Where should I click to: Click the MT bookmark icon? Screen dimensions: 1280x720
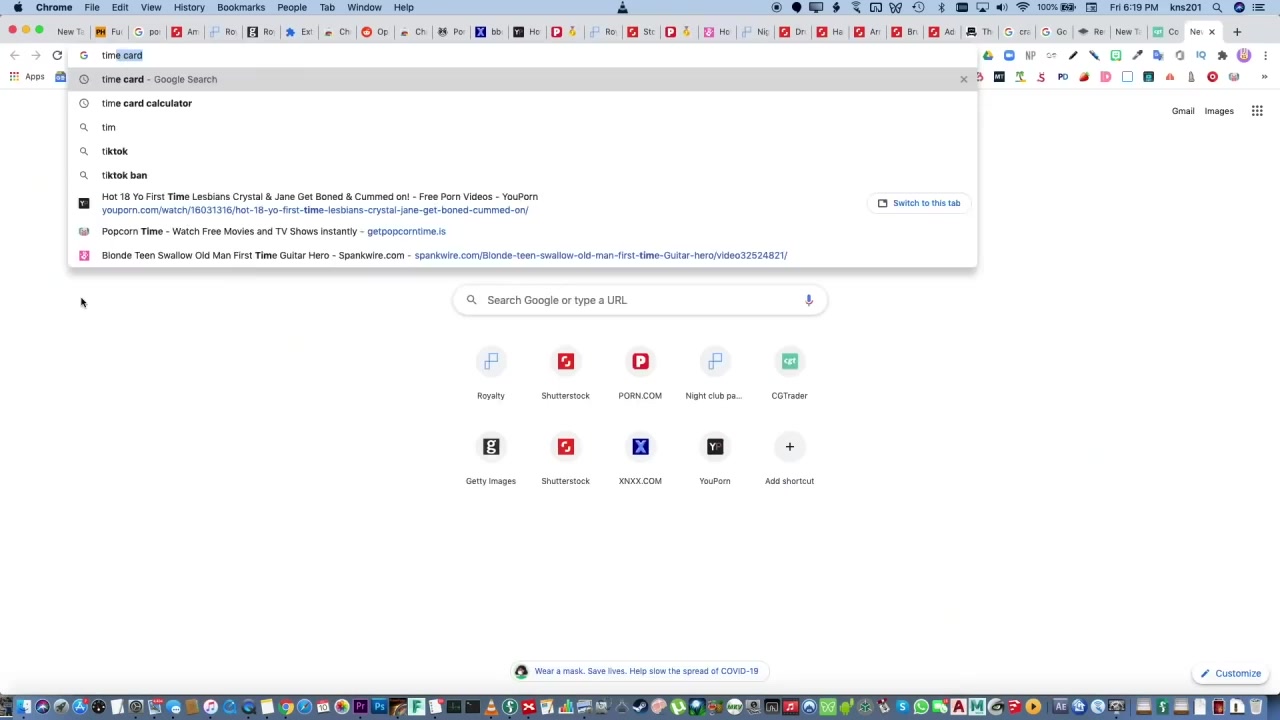[x=999, y=77]
